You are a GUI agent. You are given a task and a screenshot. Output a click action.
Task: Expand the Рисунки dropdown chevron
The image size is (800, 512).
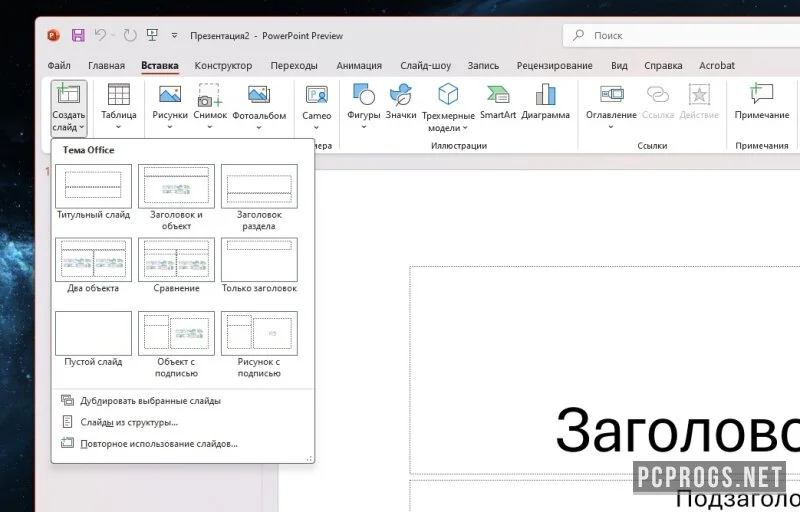tap(170, 127)
